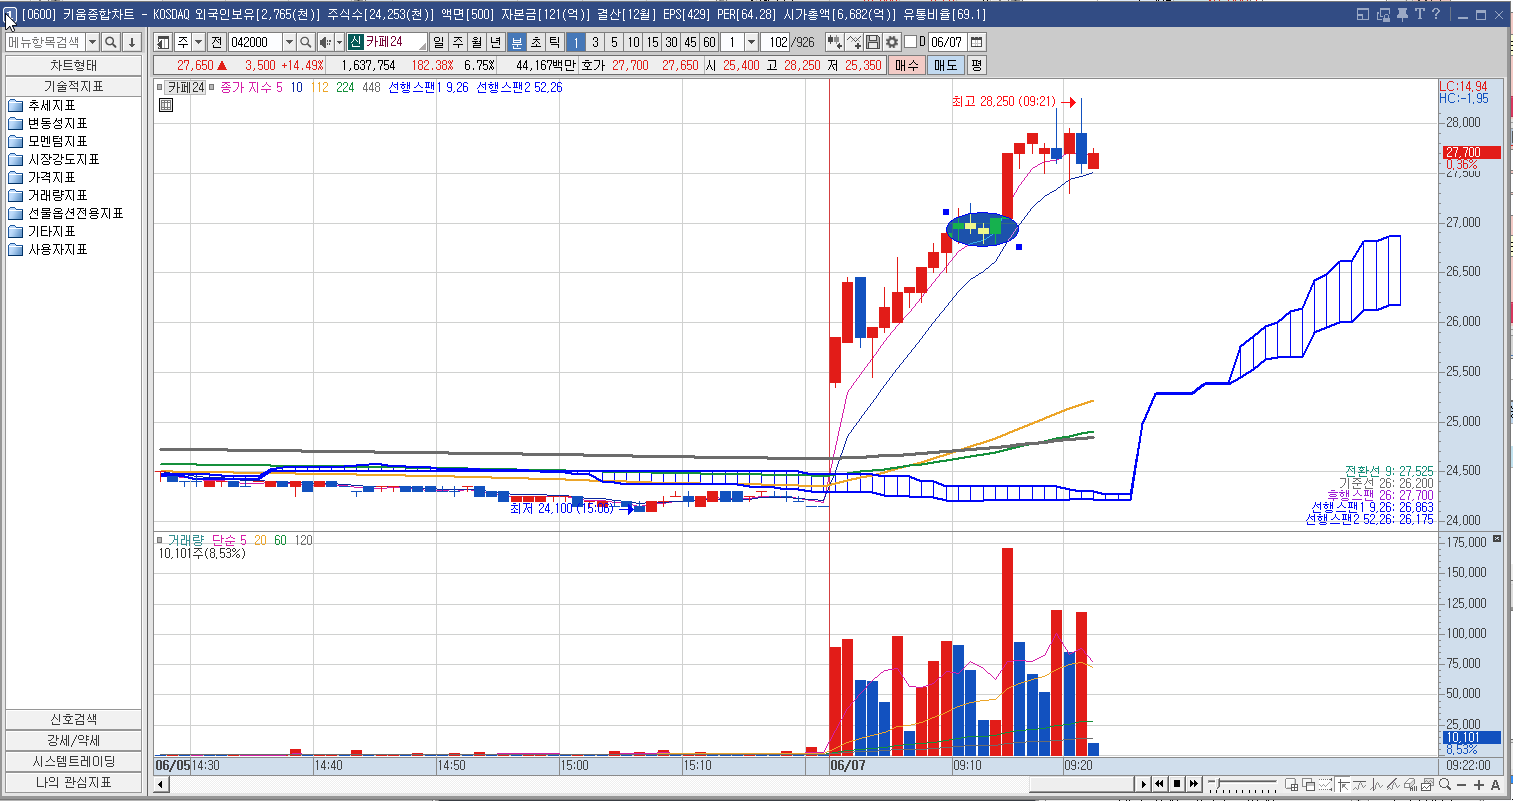Click the plus icon in bottom toolbar
The image size is (1513, 801).
click(1479, 785)
